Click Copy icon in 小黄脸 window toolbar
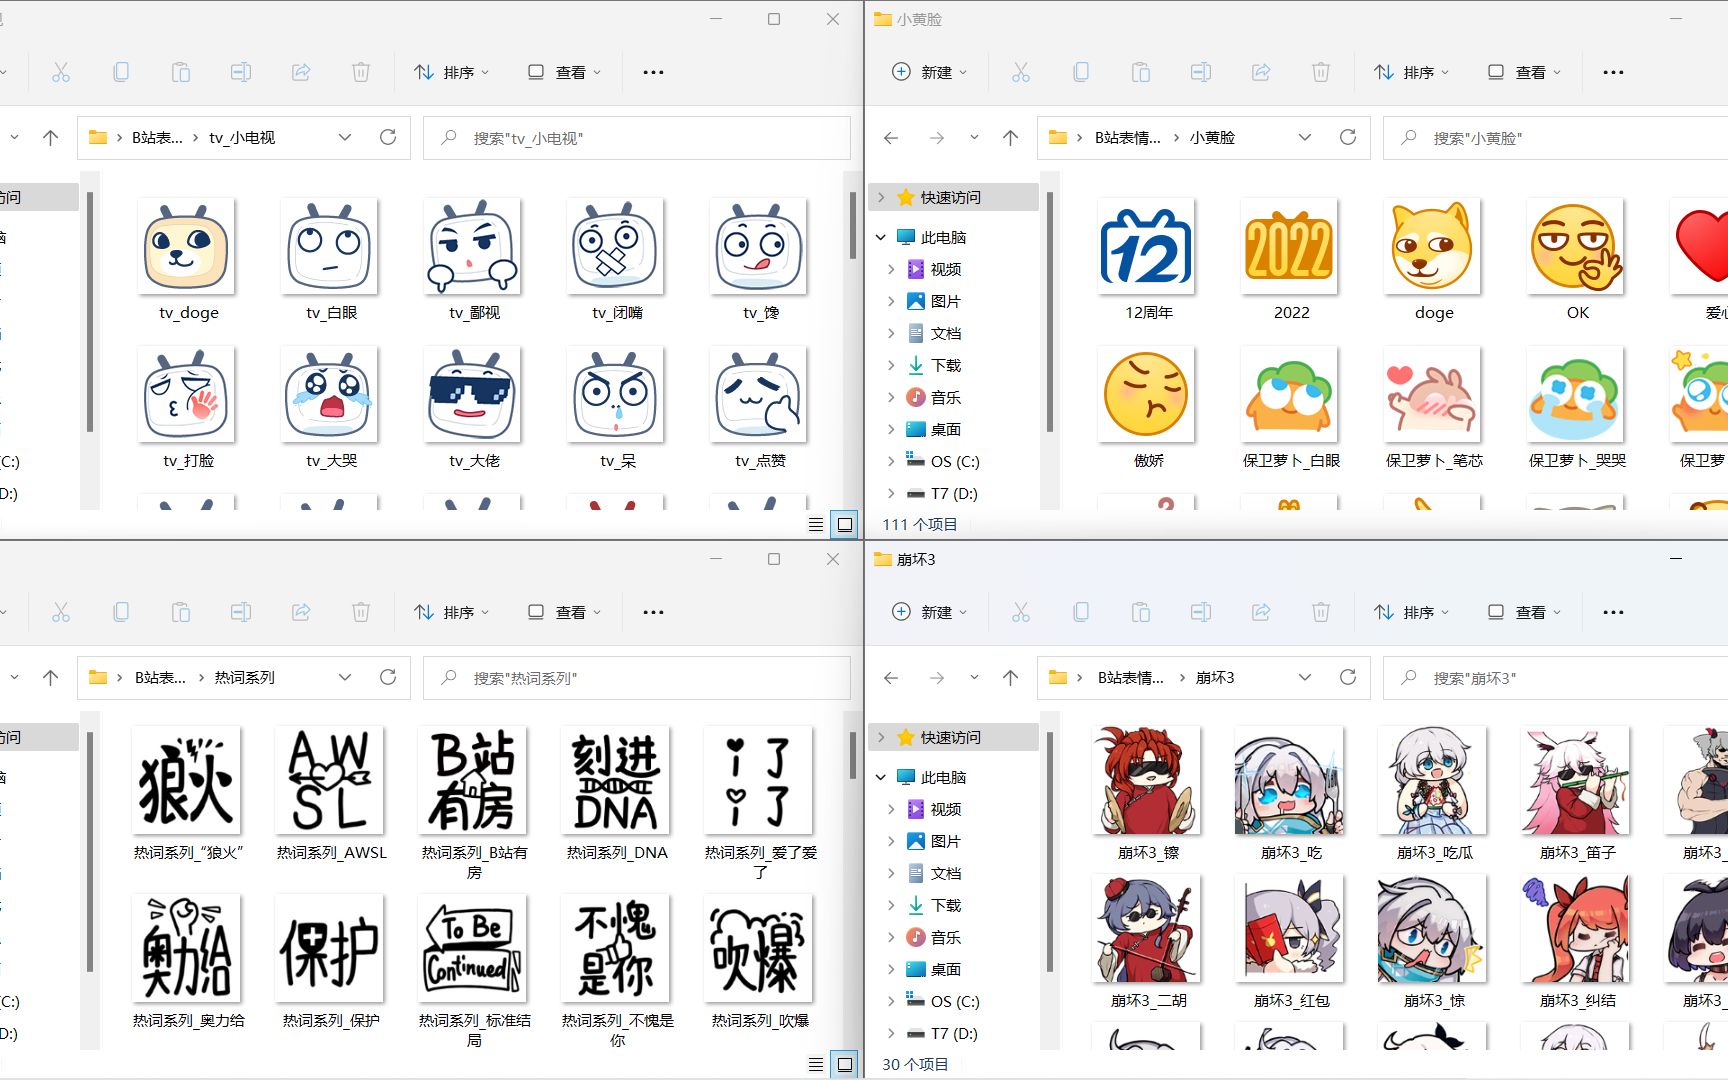This screenshot has width=1728, height=1080. (1081, 72)
